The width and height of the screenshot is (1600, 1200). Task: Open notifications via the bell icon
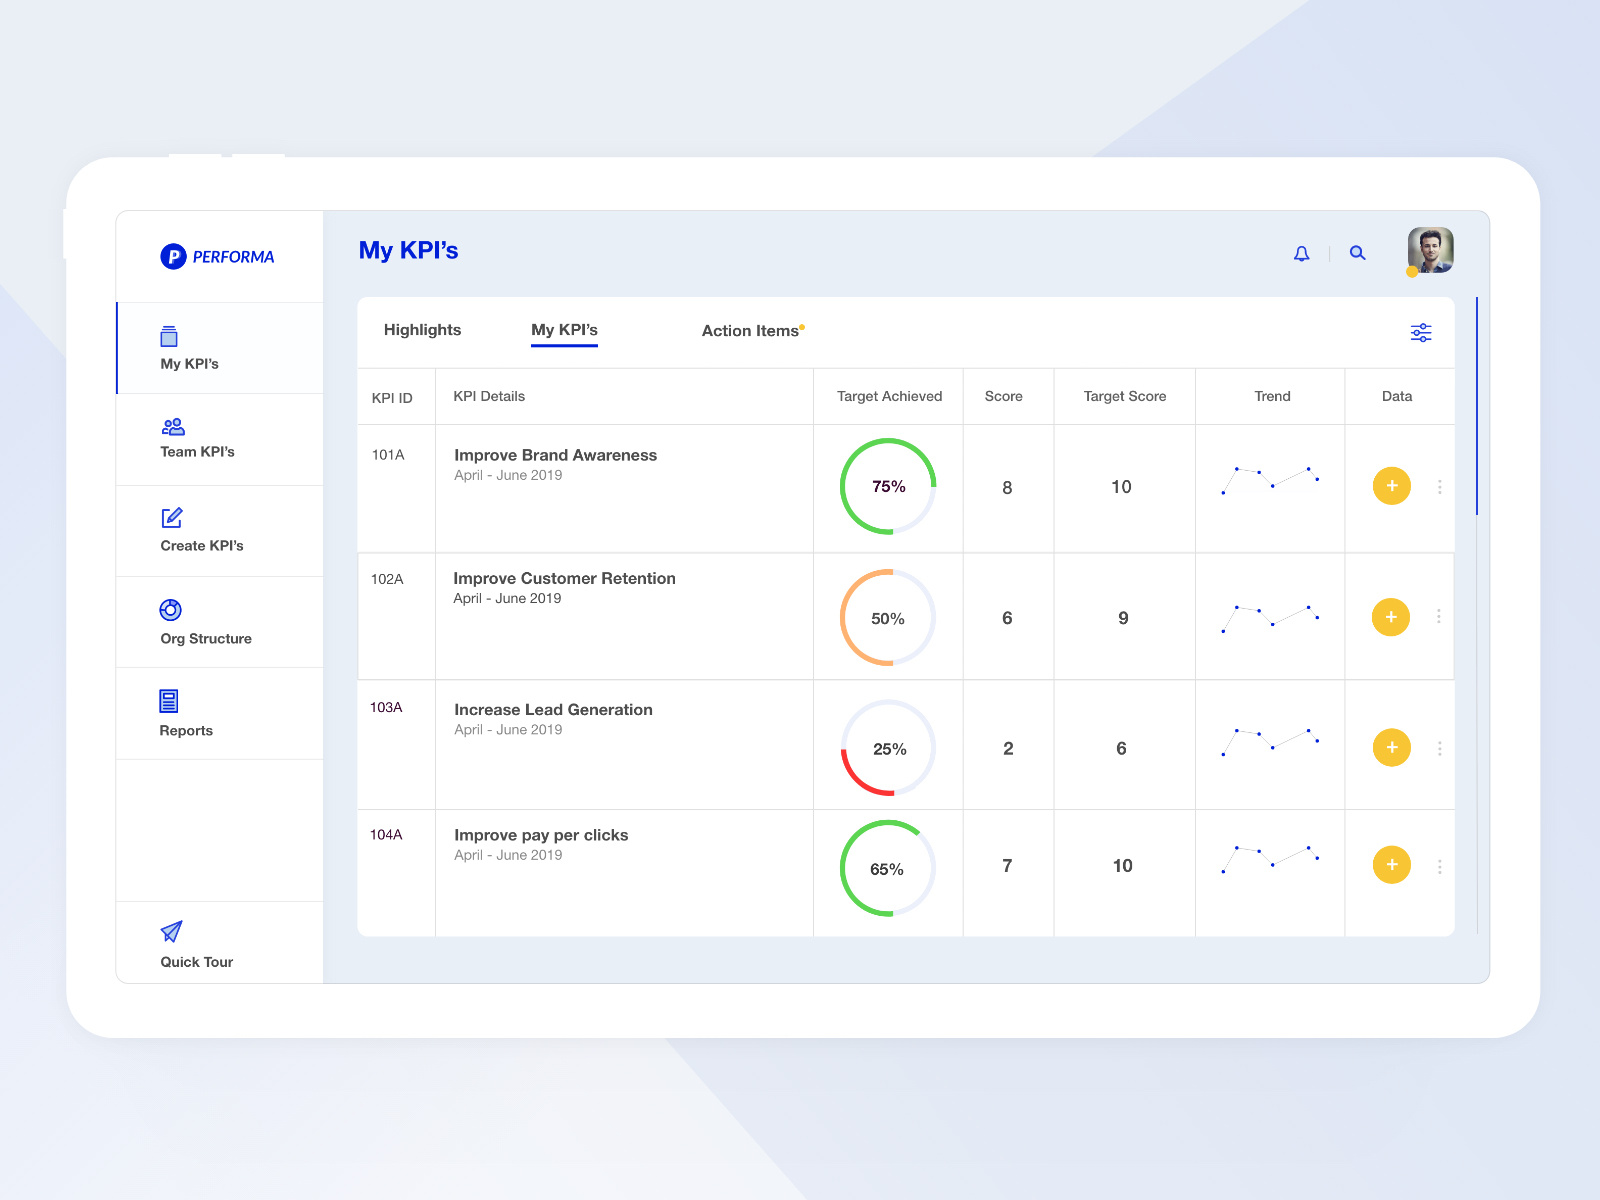(x=1303, y=253)
